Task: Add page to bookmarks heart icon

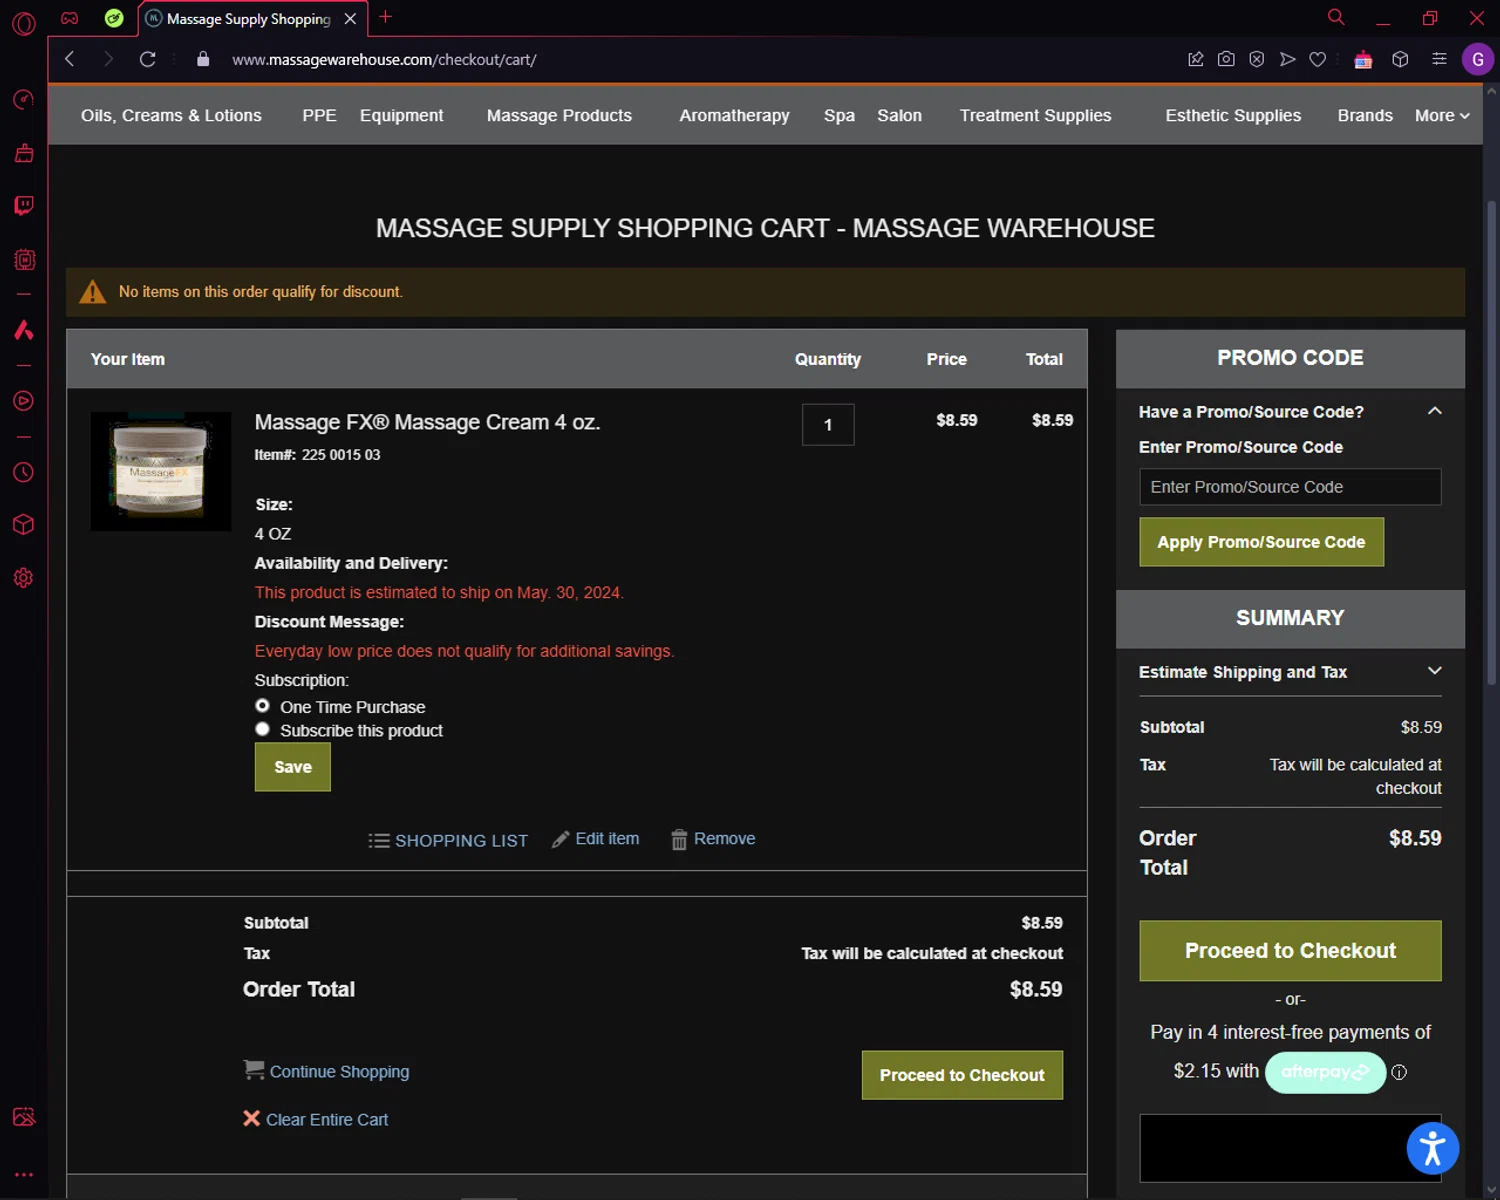Action: coord(1318,59)
